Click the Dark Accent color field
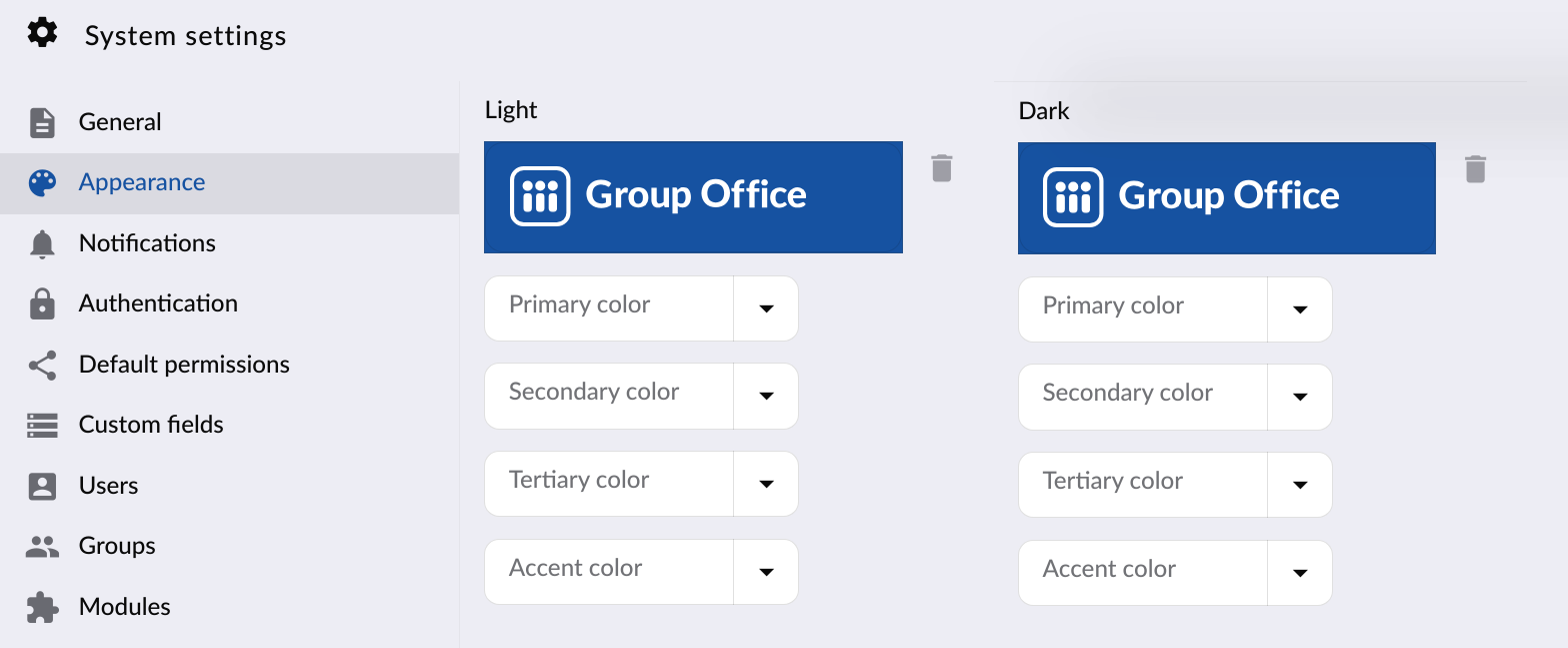The image size is (1568, 648). click(1143, 573)
